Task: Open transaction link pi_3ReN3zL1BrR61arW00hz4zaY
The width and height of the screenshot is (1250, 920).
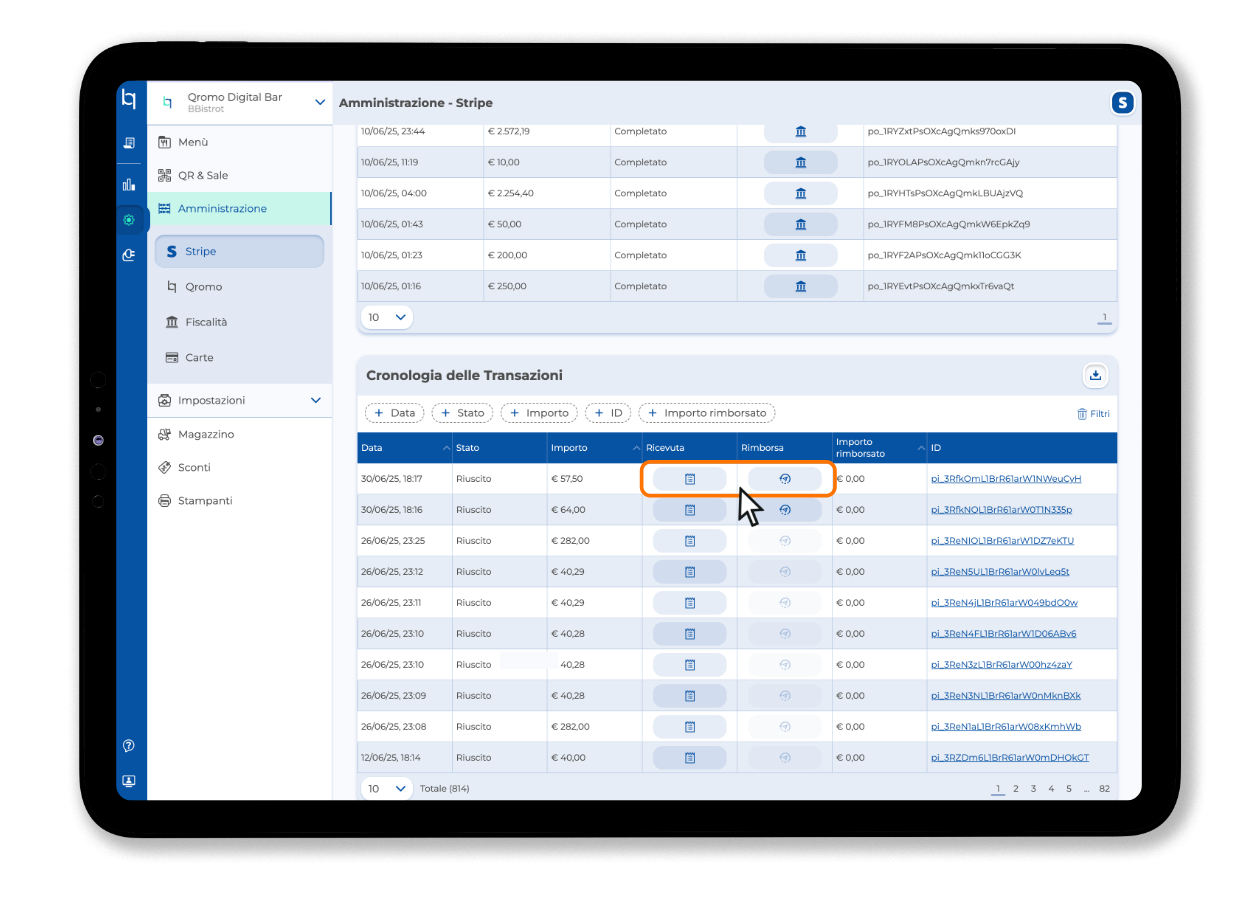Action: [1001, 665]
